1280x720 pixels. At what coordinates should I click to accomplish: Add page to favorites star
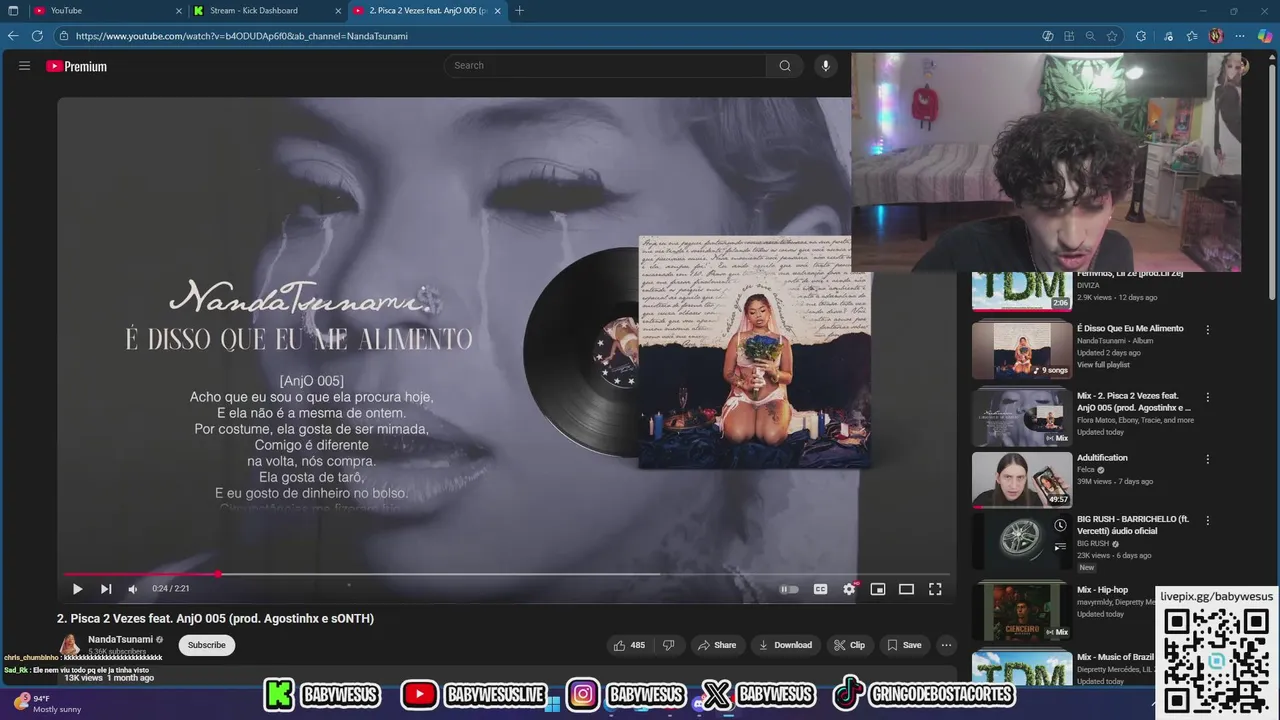(1112, 36)
